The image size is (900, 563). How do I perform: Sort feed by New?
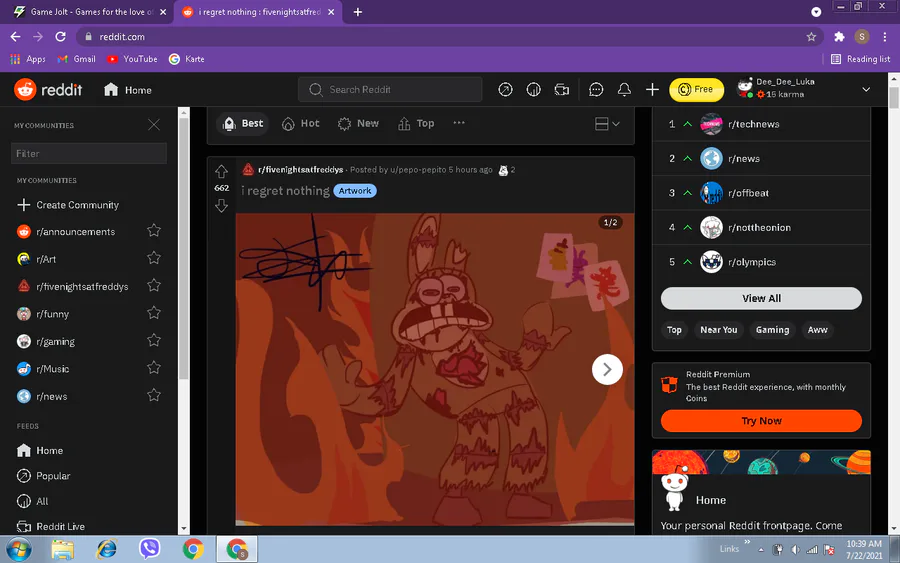pos(358,123)
